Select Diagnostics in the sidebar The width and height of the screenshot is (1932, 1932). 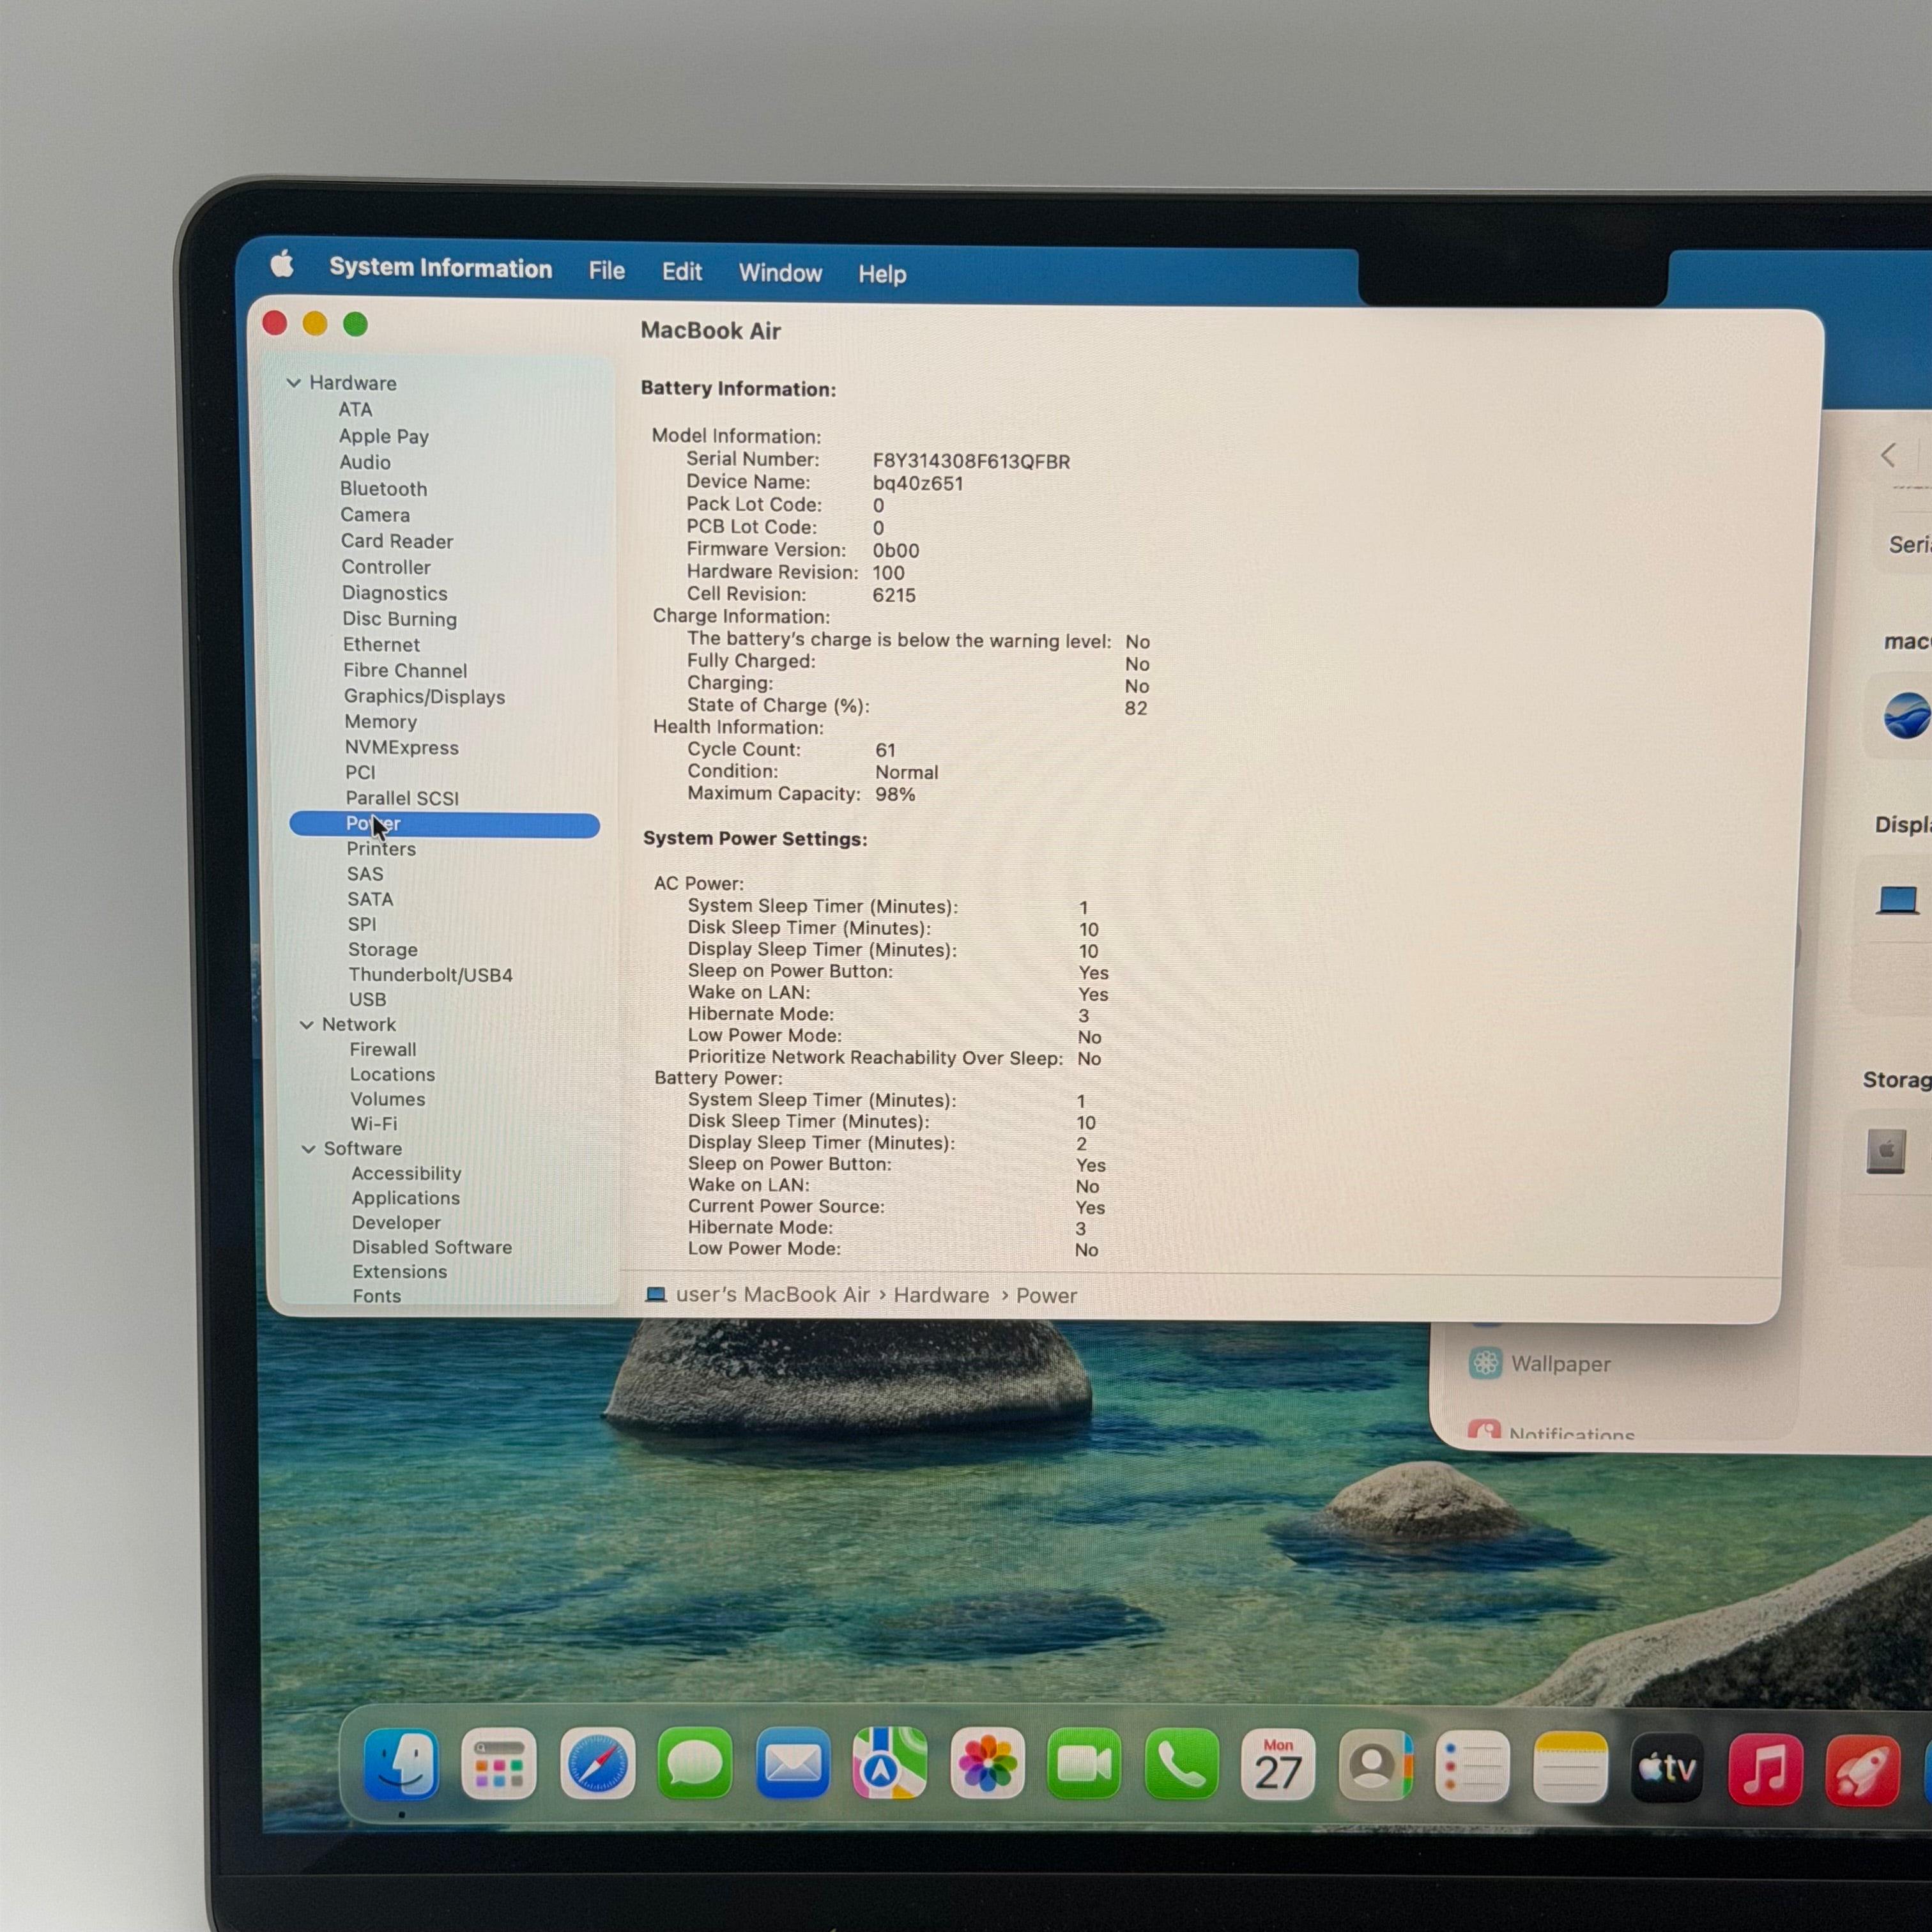pos(395,594)
